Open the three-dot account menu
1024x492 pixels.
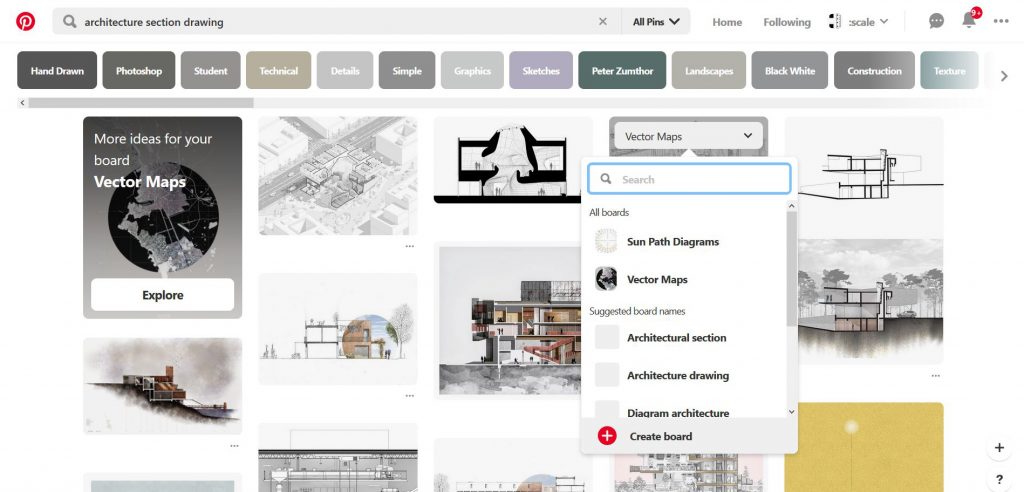[x=1001, y=22]
